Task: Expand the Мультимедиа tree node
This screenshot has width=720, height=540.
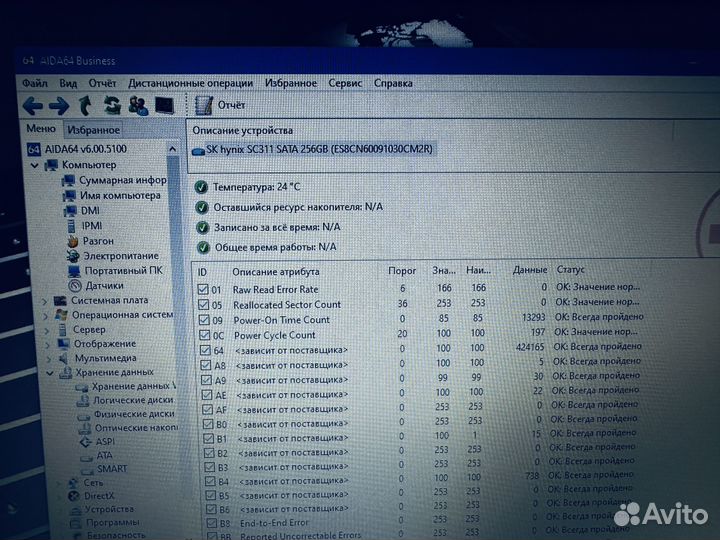Action: click(x=48, y=359)
